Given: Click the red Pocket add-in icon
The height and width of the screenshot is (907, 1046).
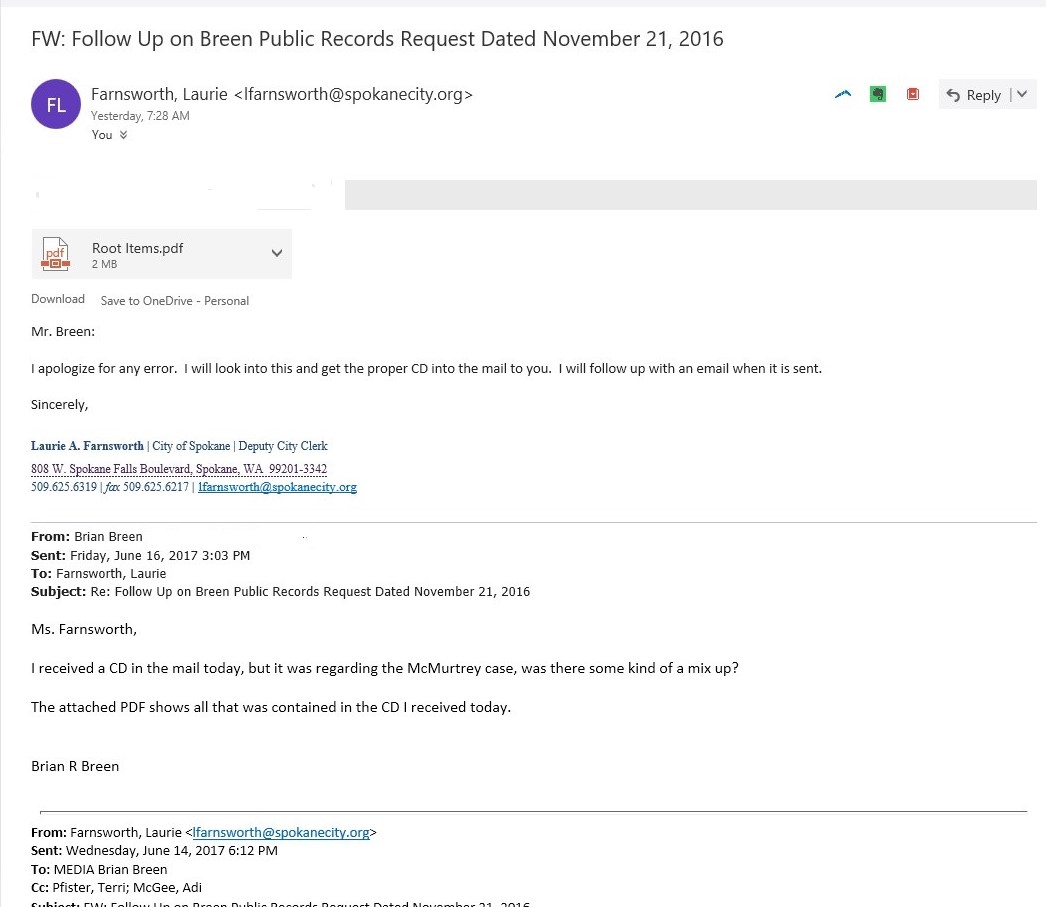Looking at the screenshot, I should (912, 94).
